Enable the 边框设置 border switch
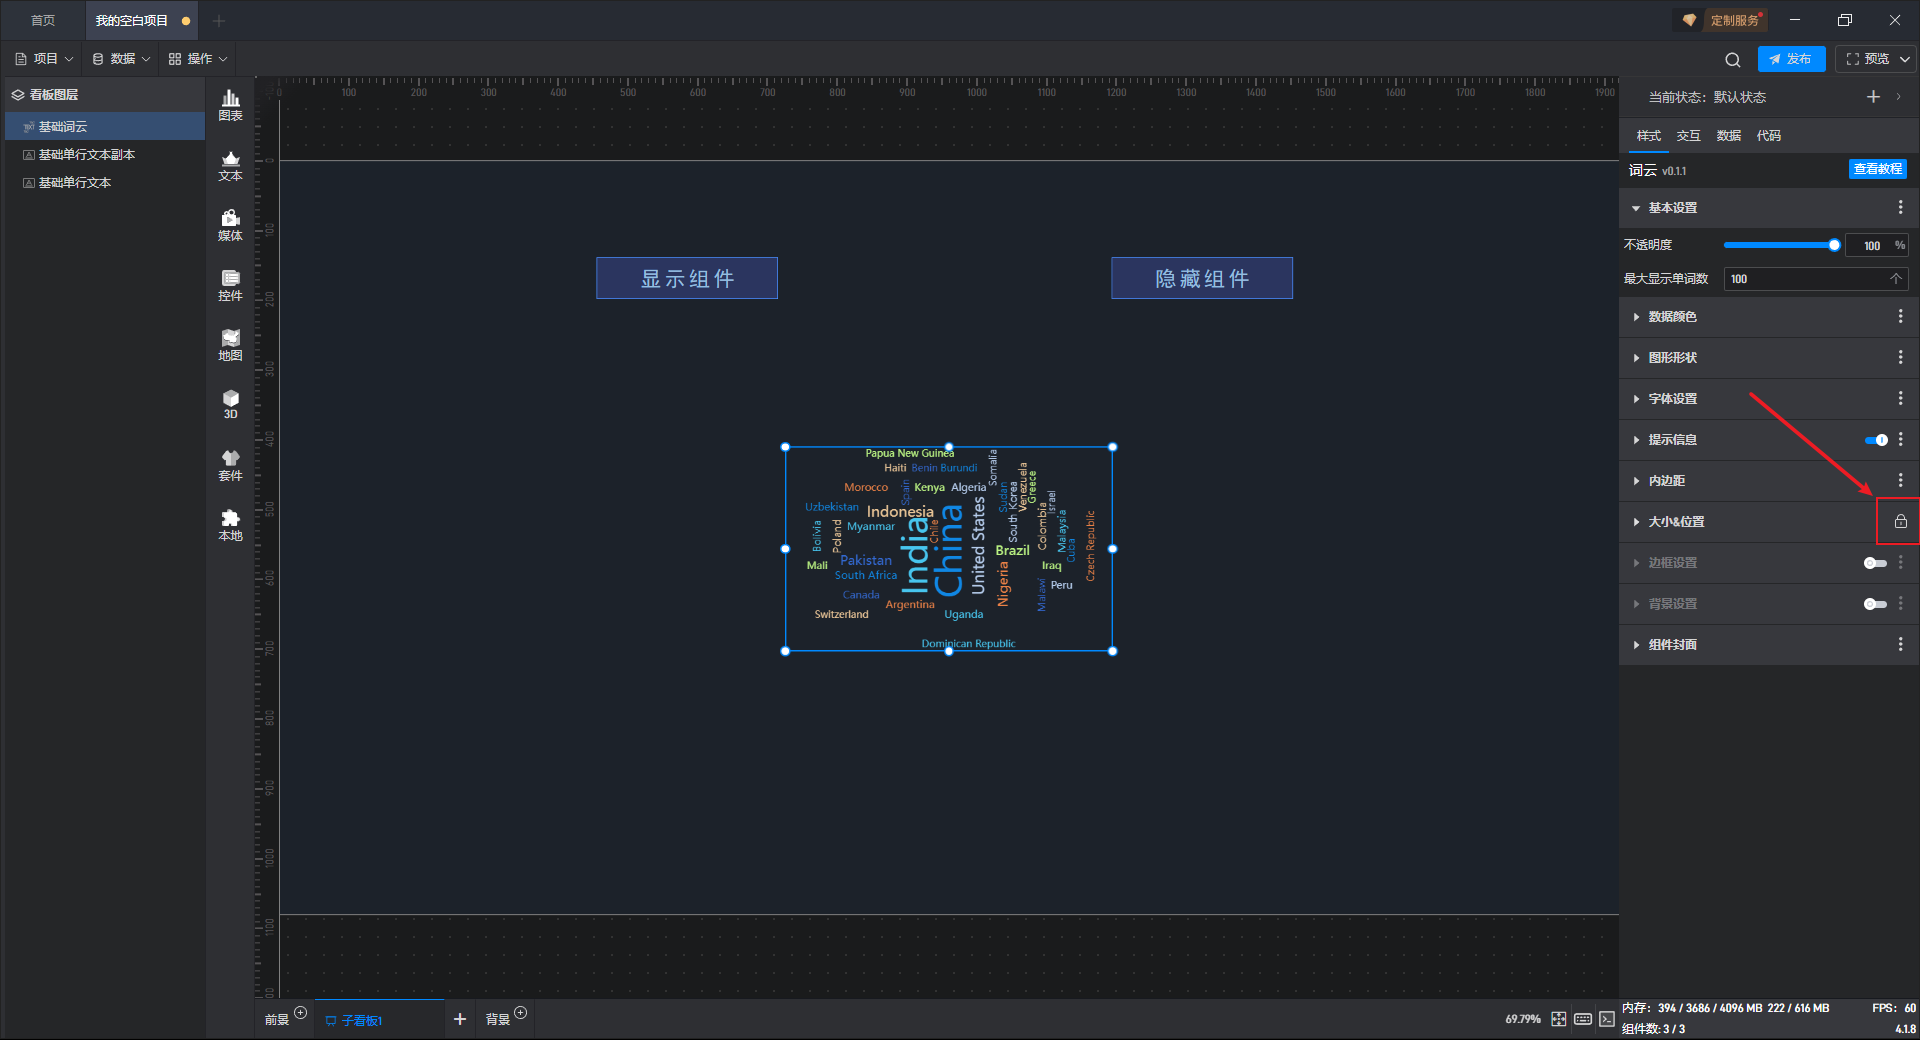Screen dimensions: 1920x1040 click(1875, 563)
